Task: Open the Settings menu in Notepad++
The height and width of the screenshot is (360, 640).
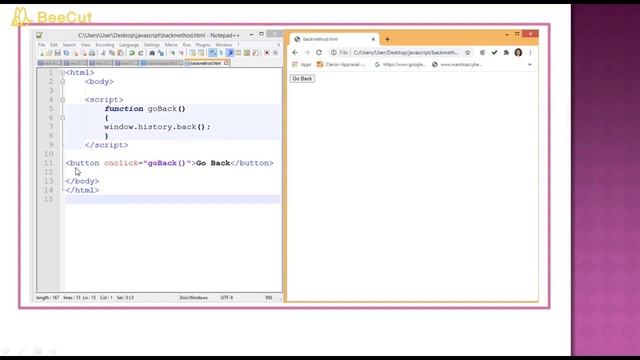Action: pyautogui.click(x=152, y=44)
